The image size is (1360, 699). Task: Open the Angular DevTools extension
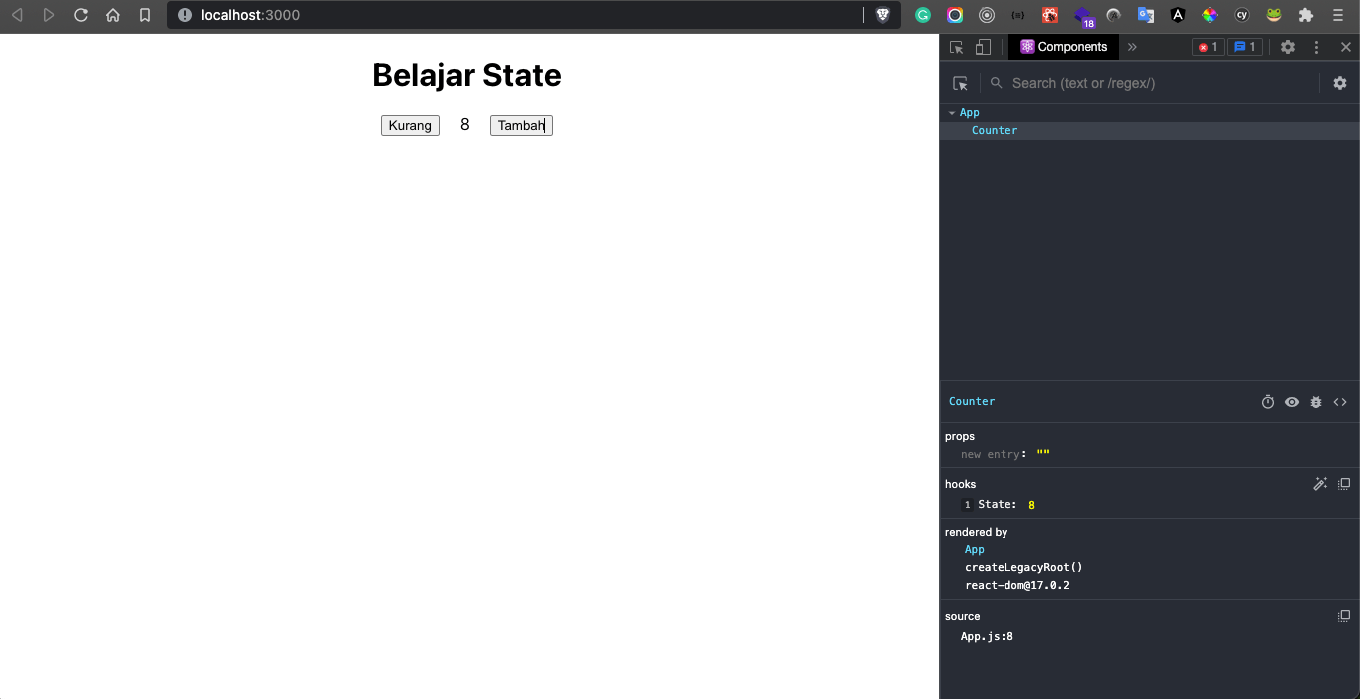[1178, 15]
